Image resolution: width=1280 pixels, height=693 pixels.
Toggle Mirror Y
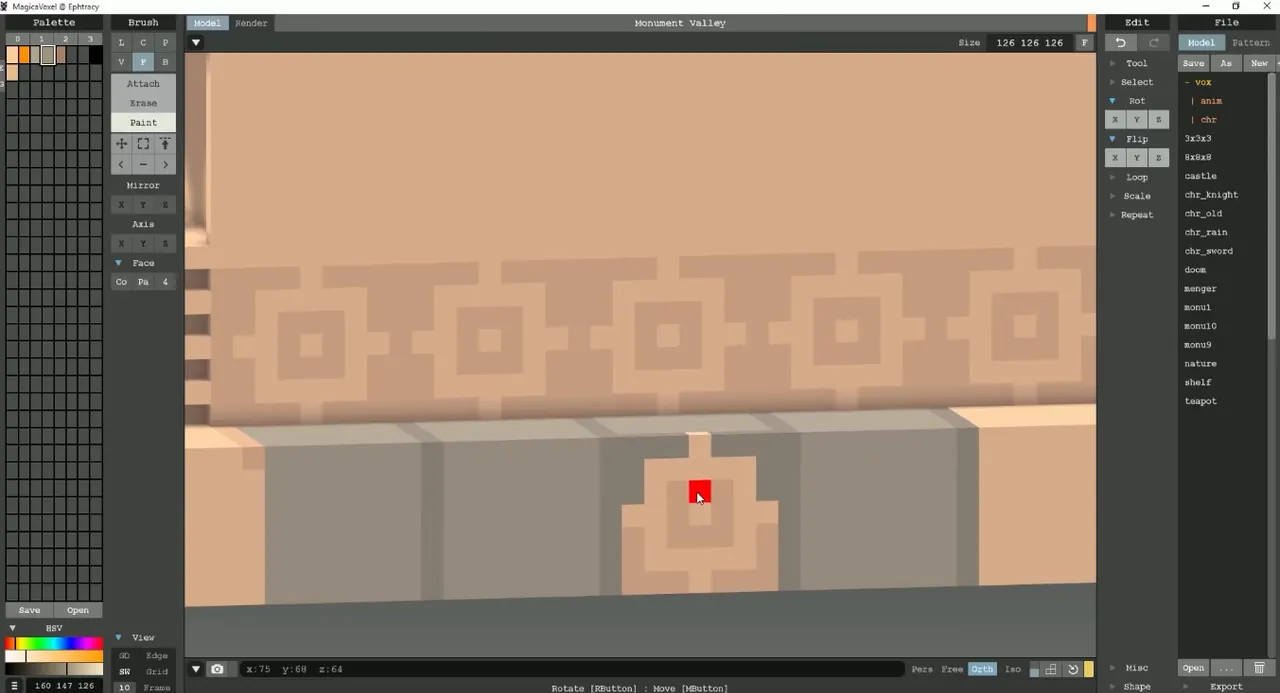[143, 205]
